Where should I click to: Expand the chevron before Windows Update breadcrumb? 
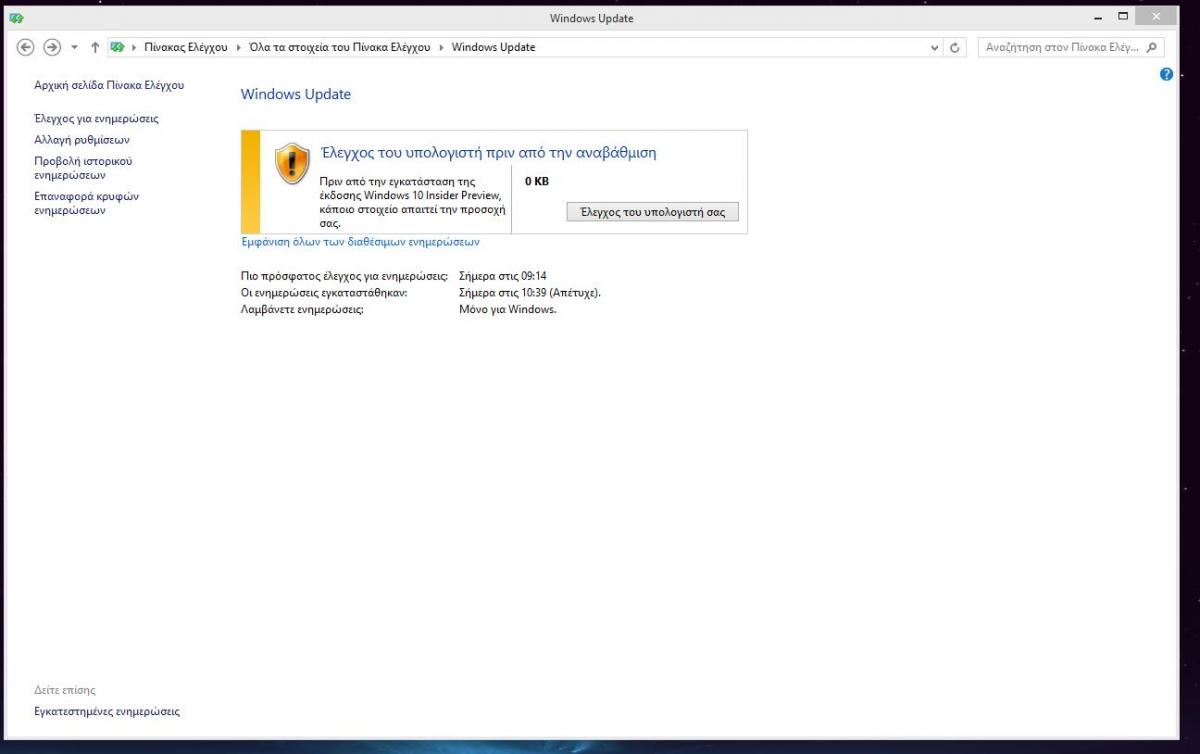441,47
